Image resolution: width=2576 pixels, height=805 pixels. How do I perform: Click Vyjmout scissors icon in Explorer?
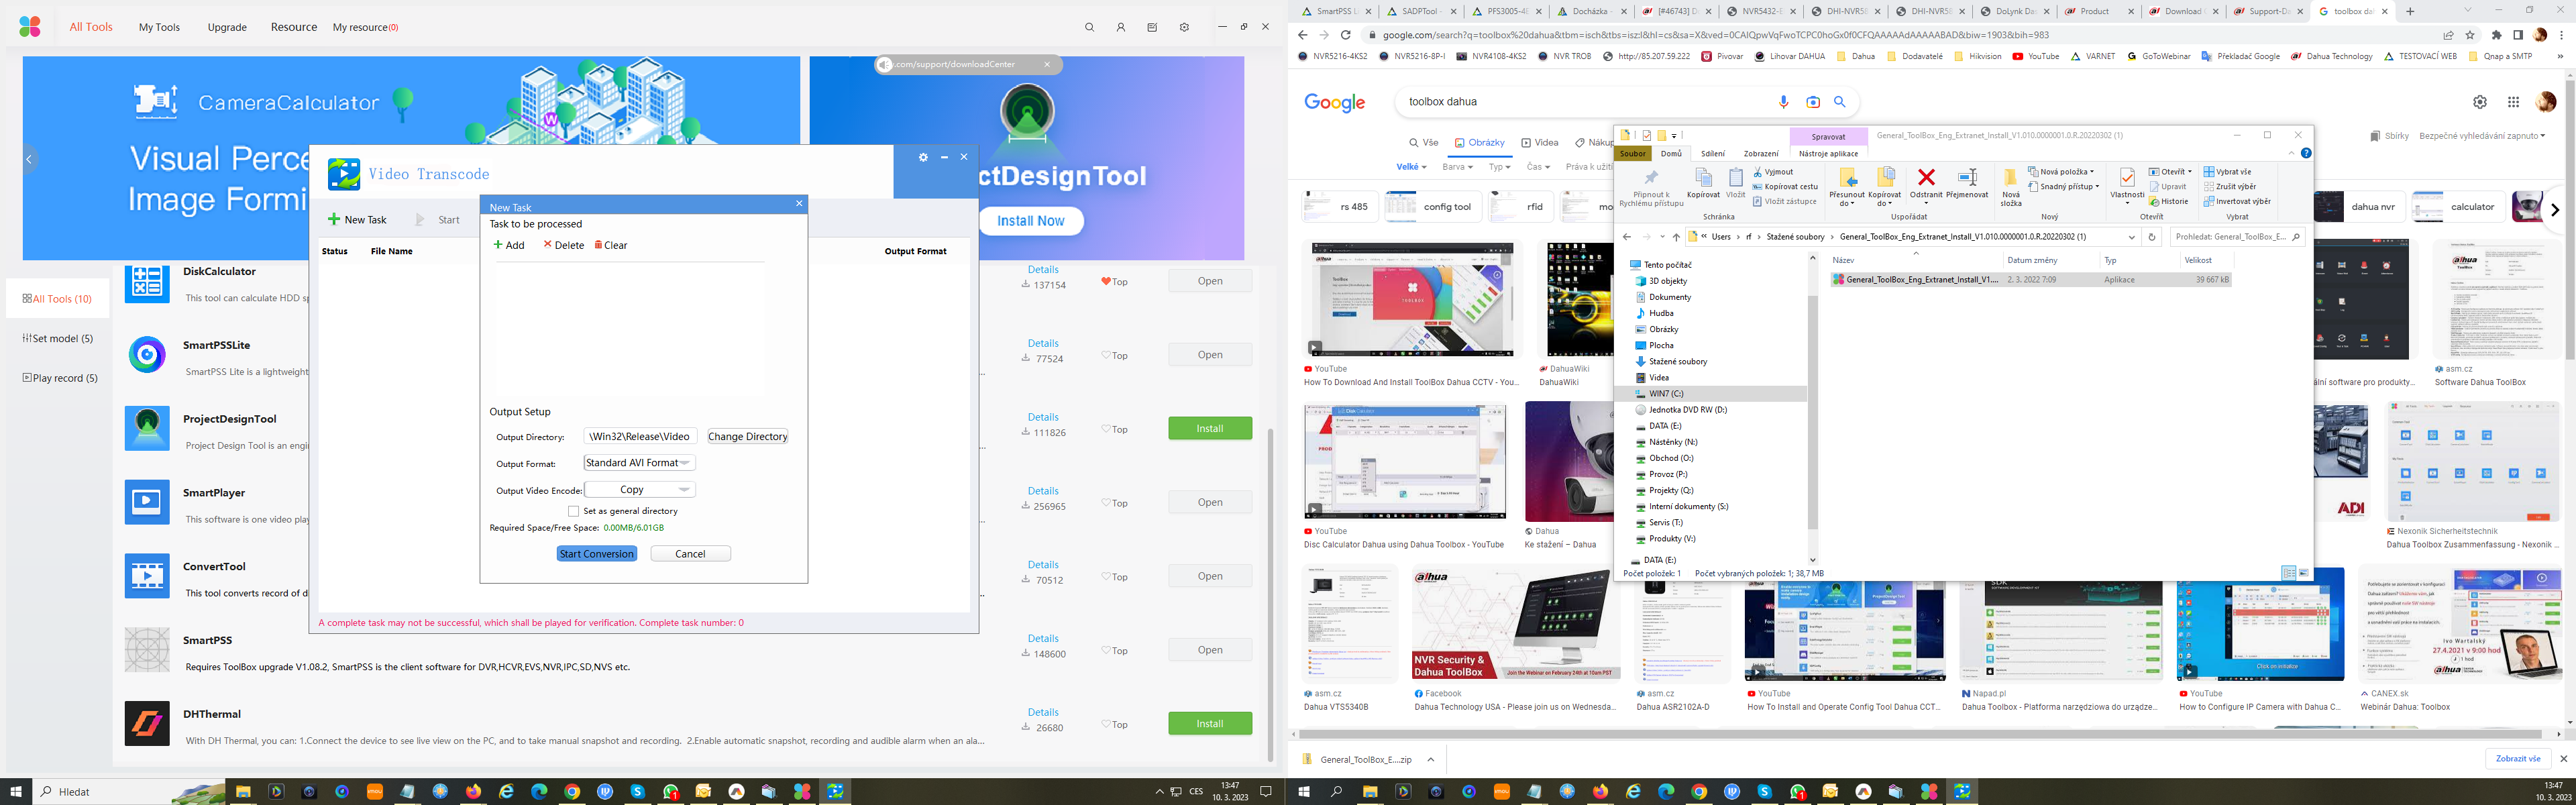click(x=1758, y=172)
